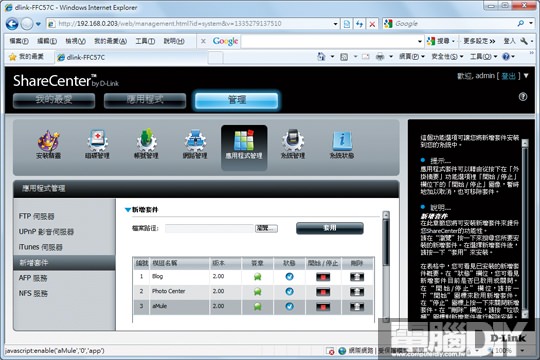Open the System Management icon
The image size is (540, 360).
point(293,145)
